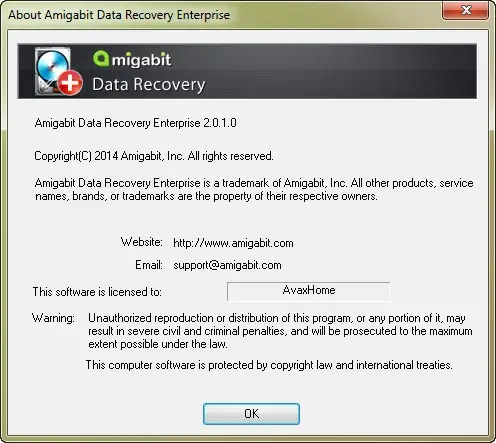Click the dialog title bar text
Image resolution: width=496 pixels, height=443 pixels.
[x=119, y=15]
